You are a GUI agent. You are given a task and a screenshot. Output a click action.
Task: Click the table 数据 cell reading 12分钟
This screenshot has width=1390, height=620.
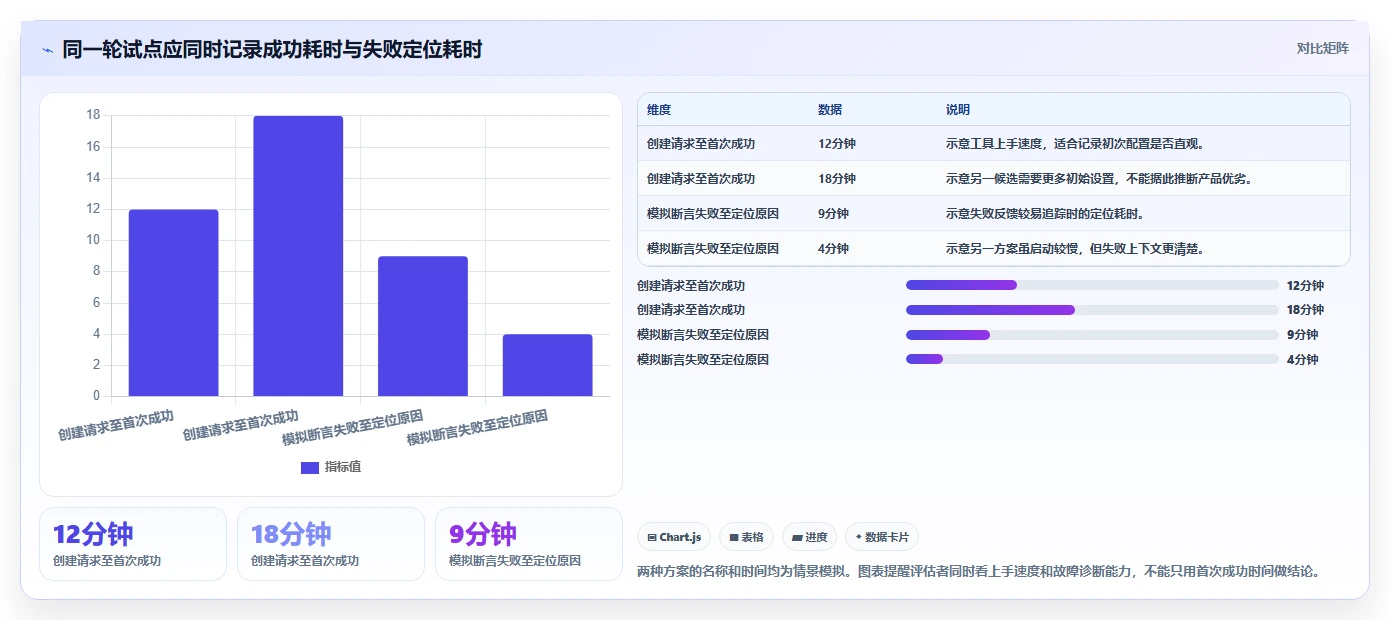coord(837,144)
